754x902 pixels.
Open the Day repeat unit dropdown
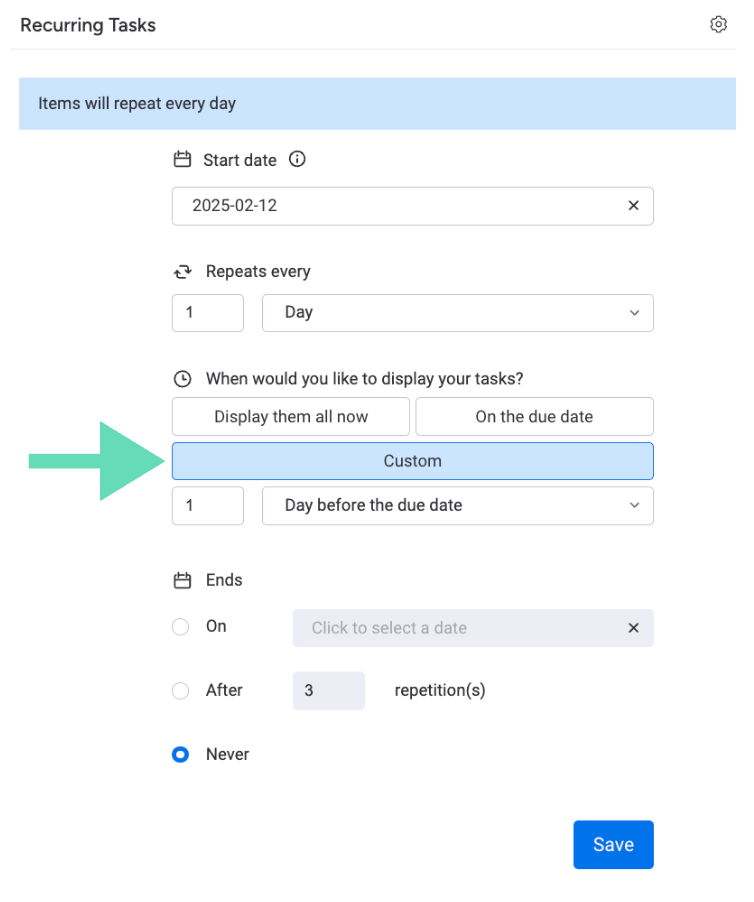click(x=457, y=313)
